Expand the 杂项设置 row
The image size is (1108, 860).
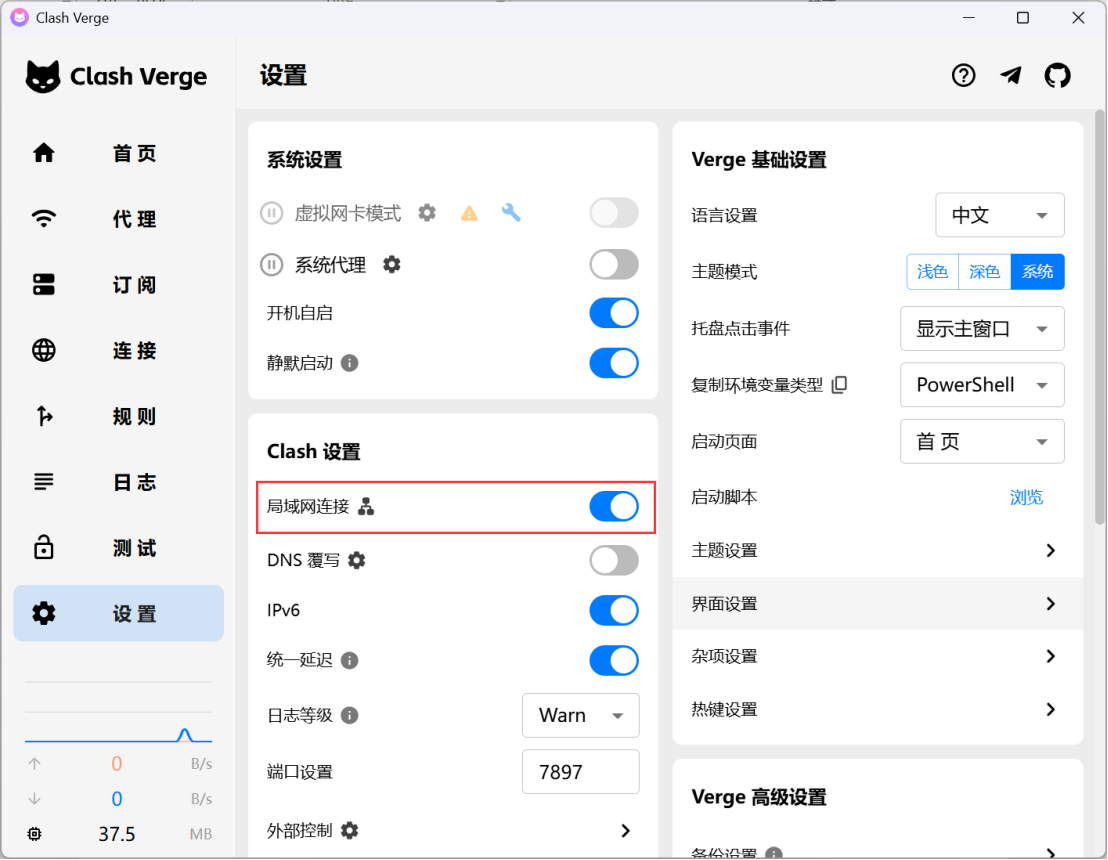(878, 656)
